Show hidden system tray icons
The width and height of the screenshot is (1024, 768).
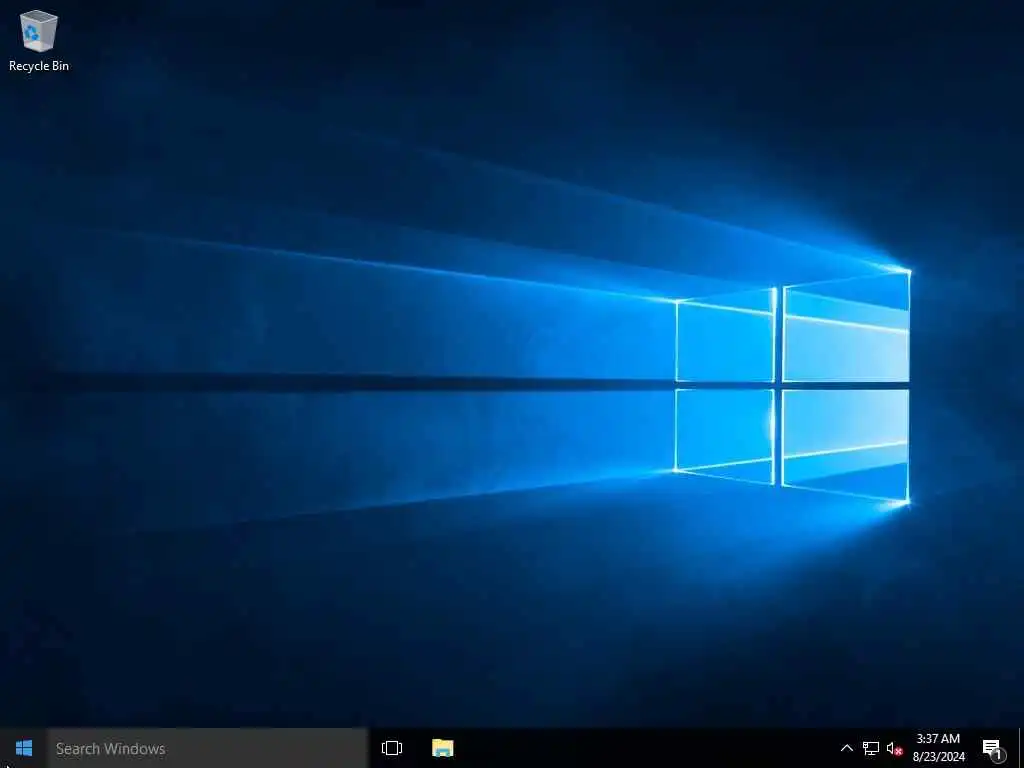click(846, 748)
